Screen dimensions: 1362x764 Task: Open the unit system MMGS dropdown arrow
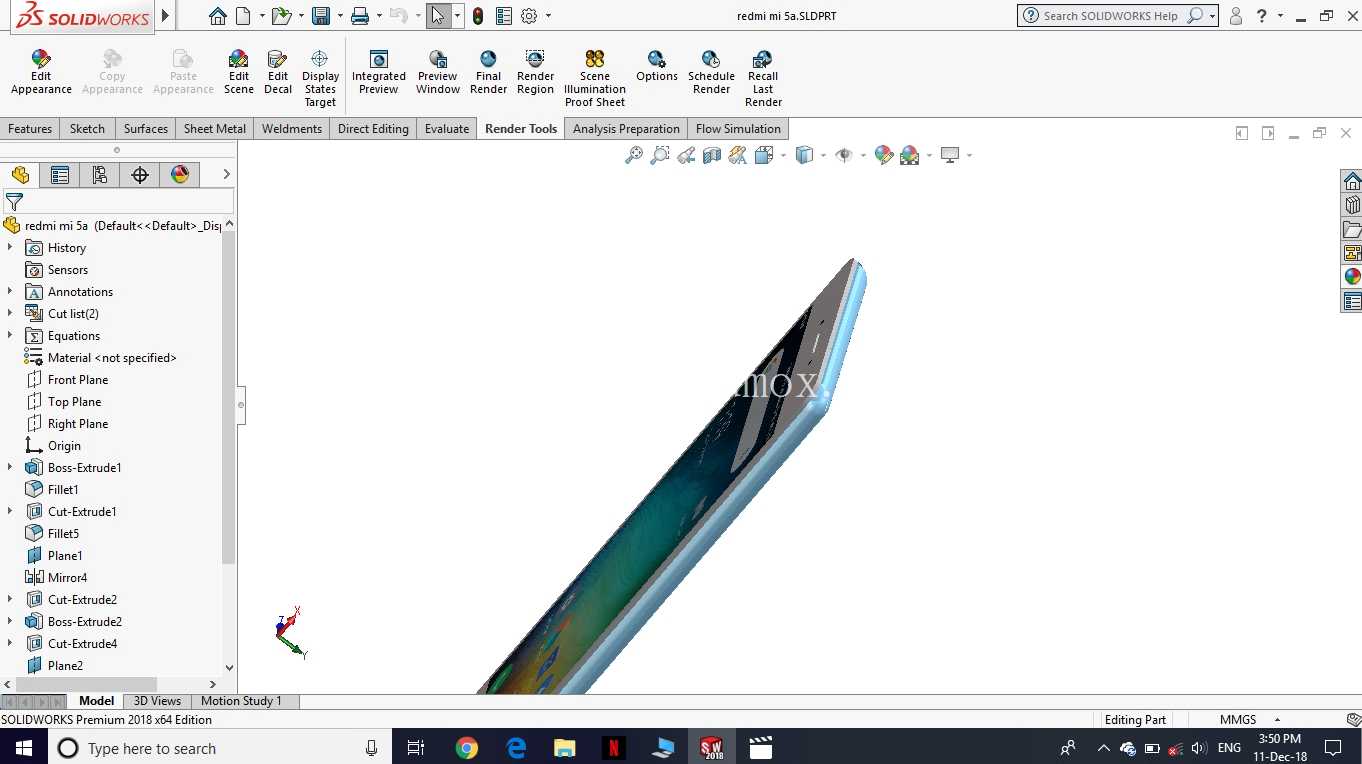tap(1277, 720)
